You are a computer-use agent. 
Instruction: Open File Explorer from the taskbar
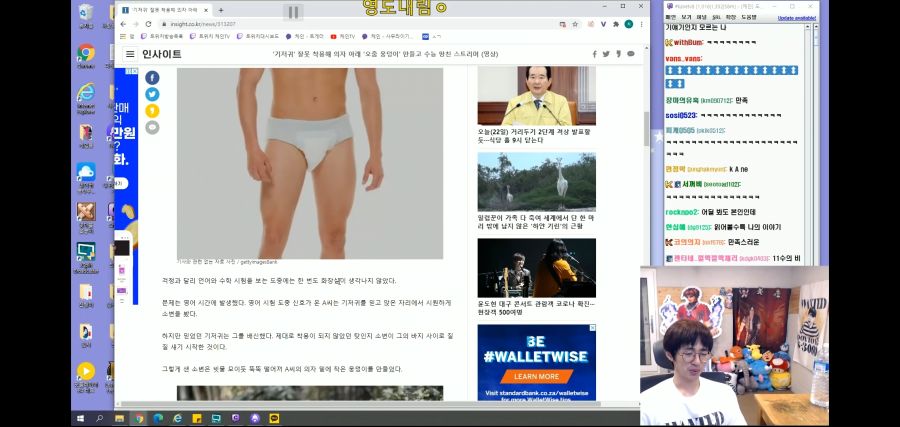[119, 418]
